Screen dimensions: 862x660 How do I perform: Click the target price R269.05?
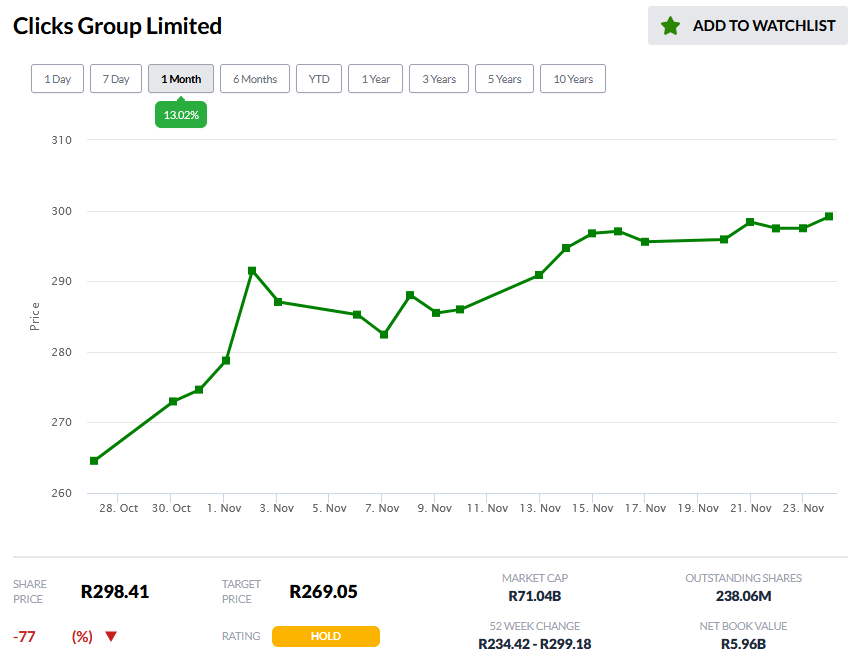coord(323,592)
